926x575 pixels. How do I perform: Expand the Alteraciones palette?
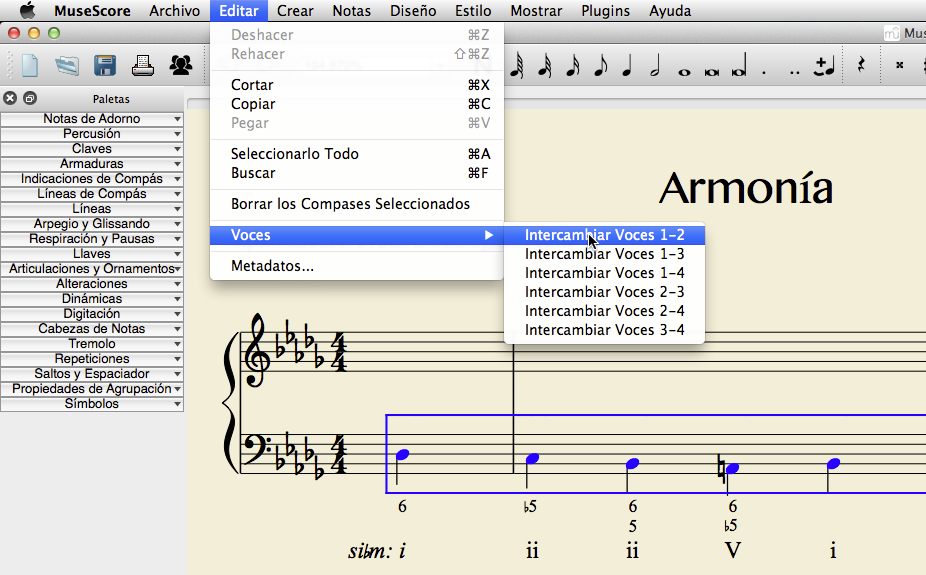[92, 284]
